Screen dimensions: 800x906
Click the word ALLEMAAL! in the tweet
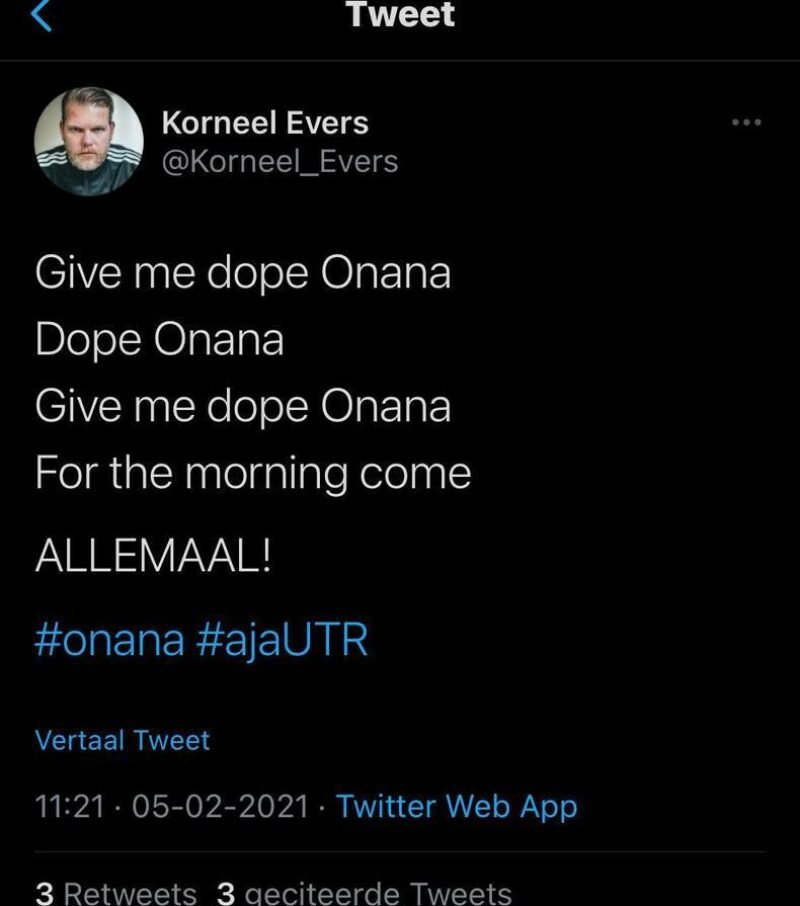pos(152,557)
